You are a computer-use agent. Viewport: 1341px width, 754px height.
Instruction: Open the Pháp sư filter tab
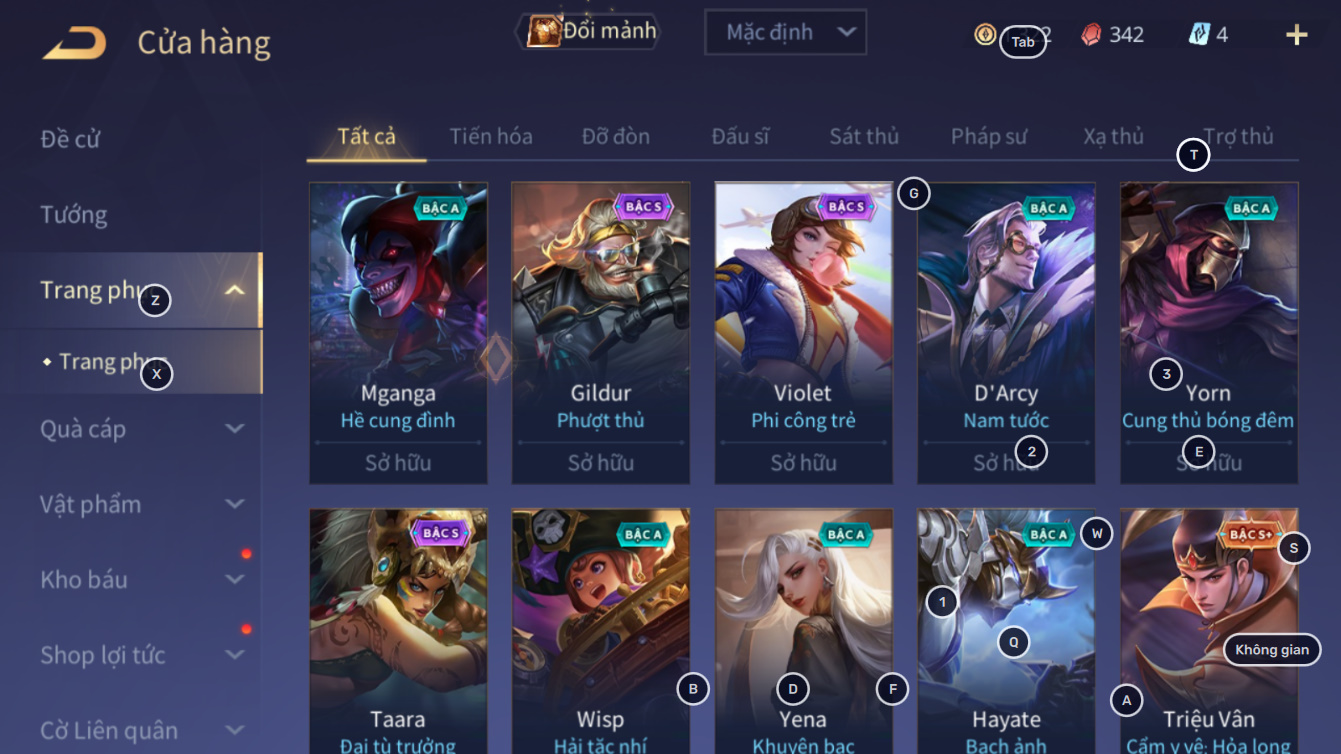click(989, 136)
